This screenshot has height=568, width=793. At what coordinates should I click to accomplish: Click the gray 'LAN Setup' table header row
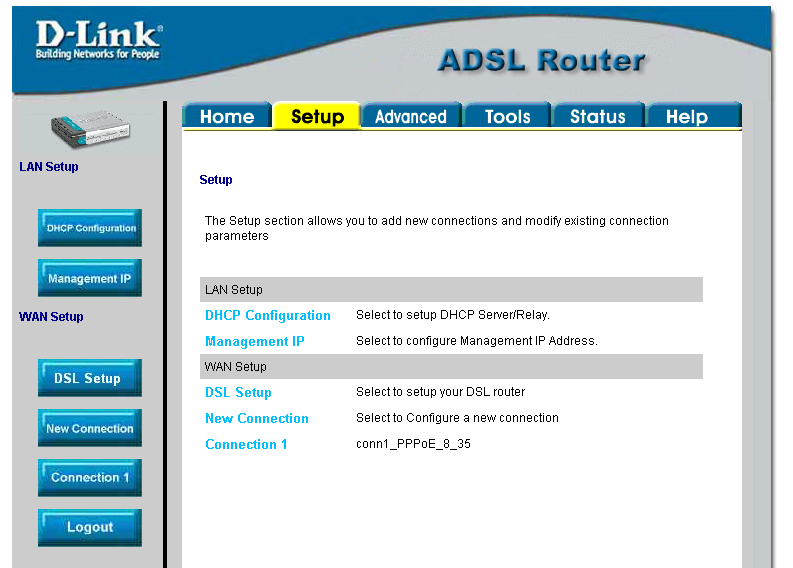(451, 289)
